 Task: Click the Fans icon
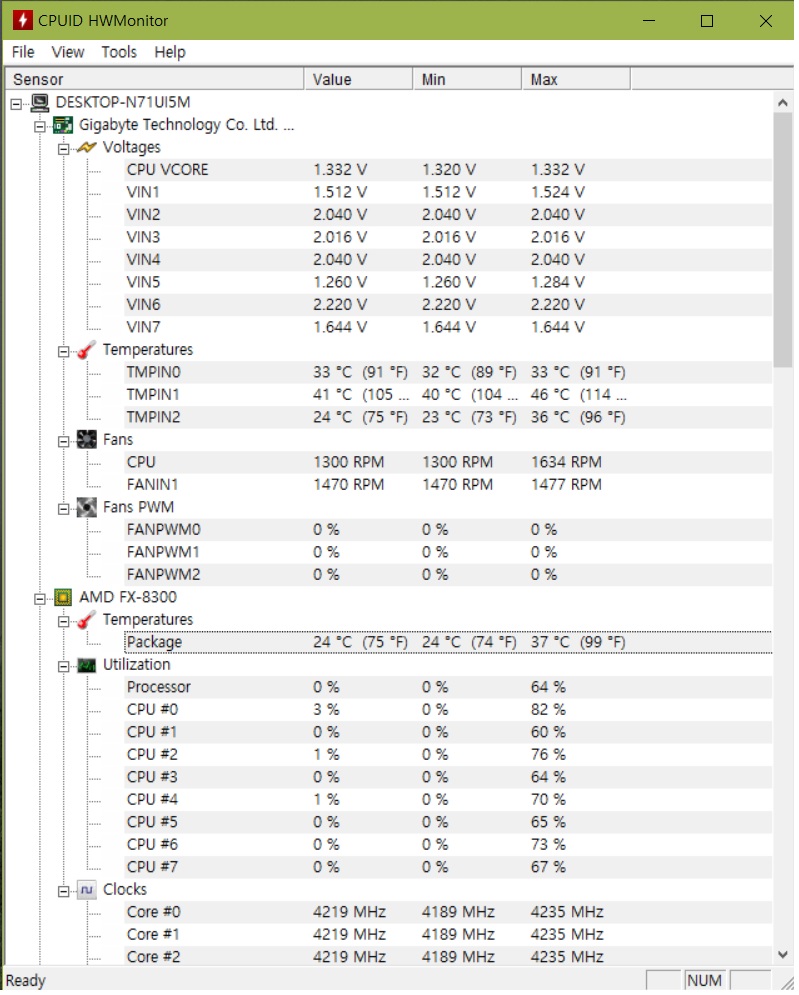[x=86, y=440]
